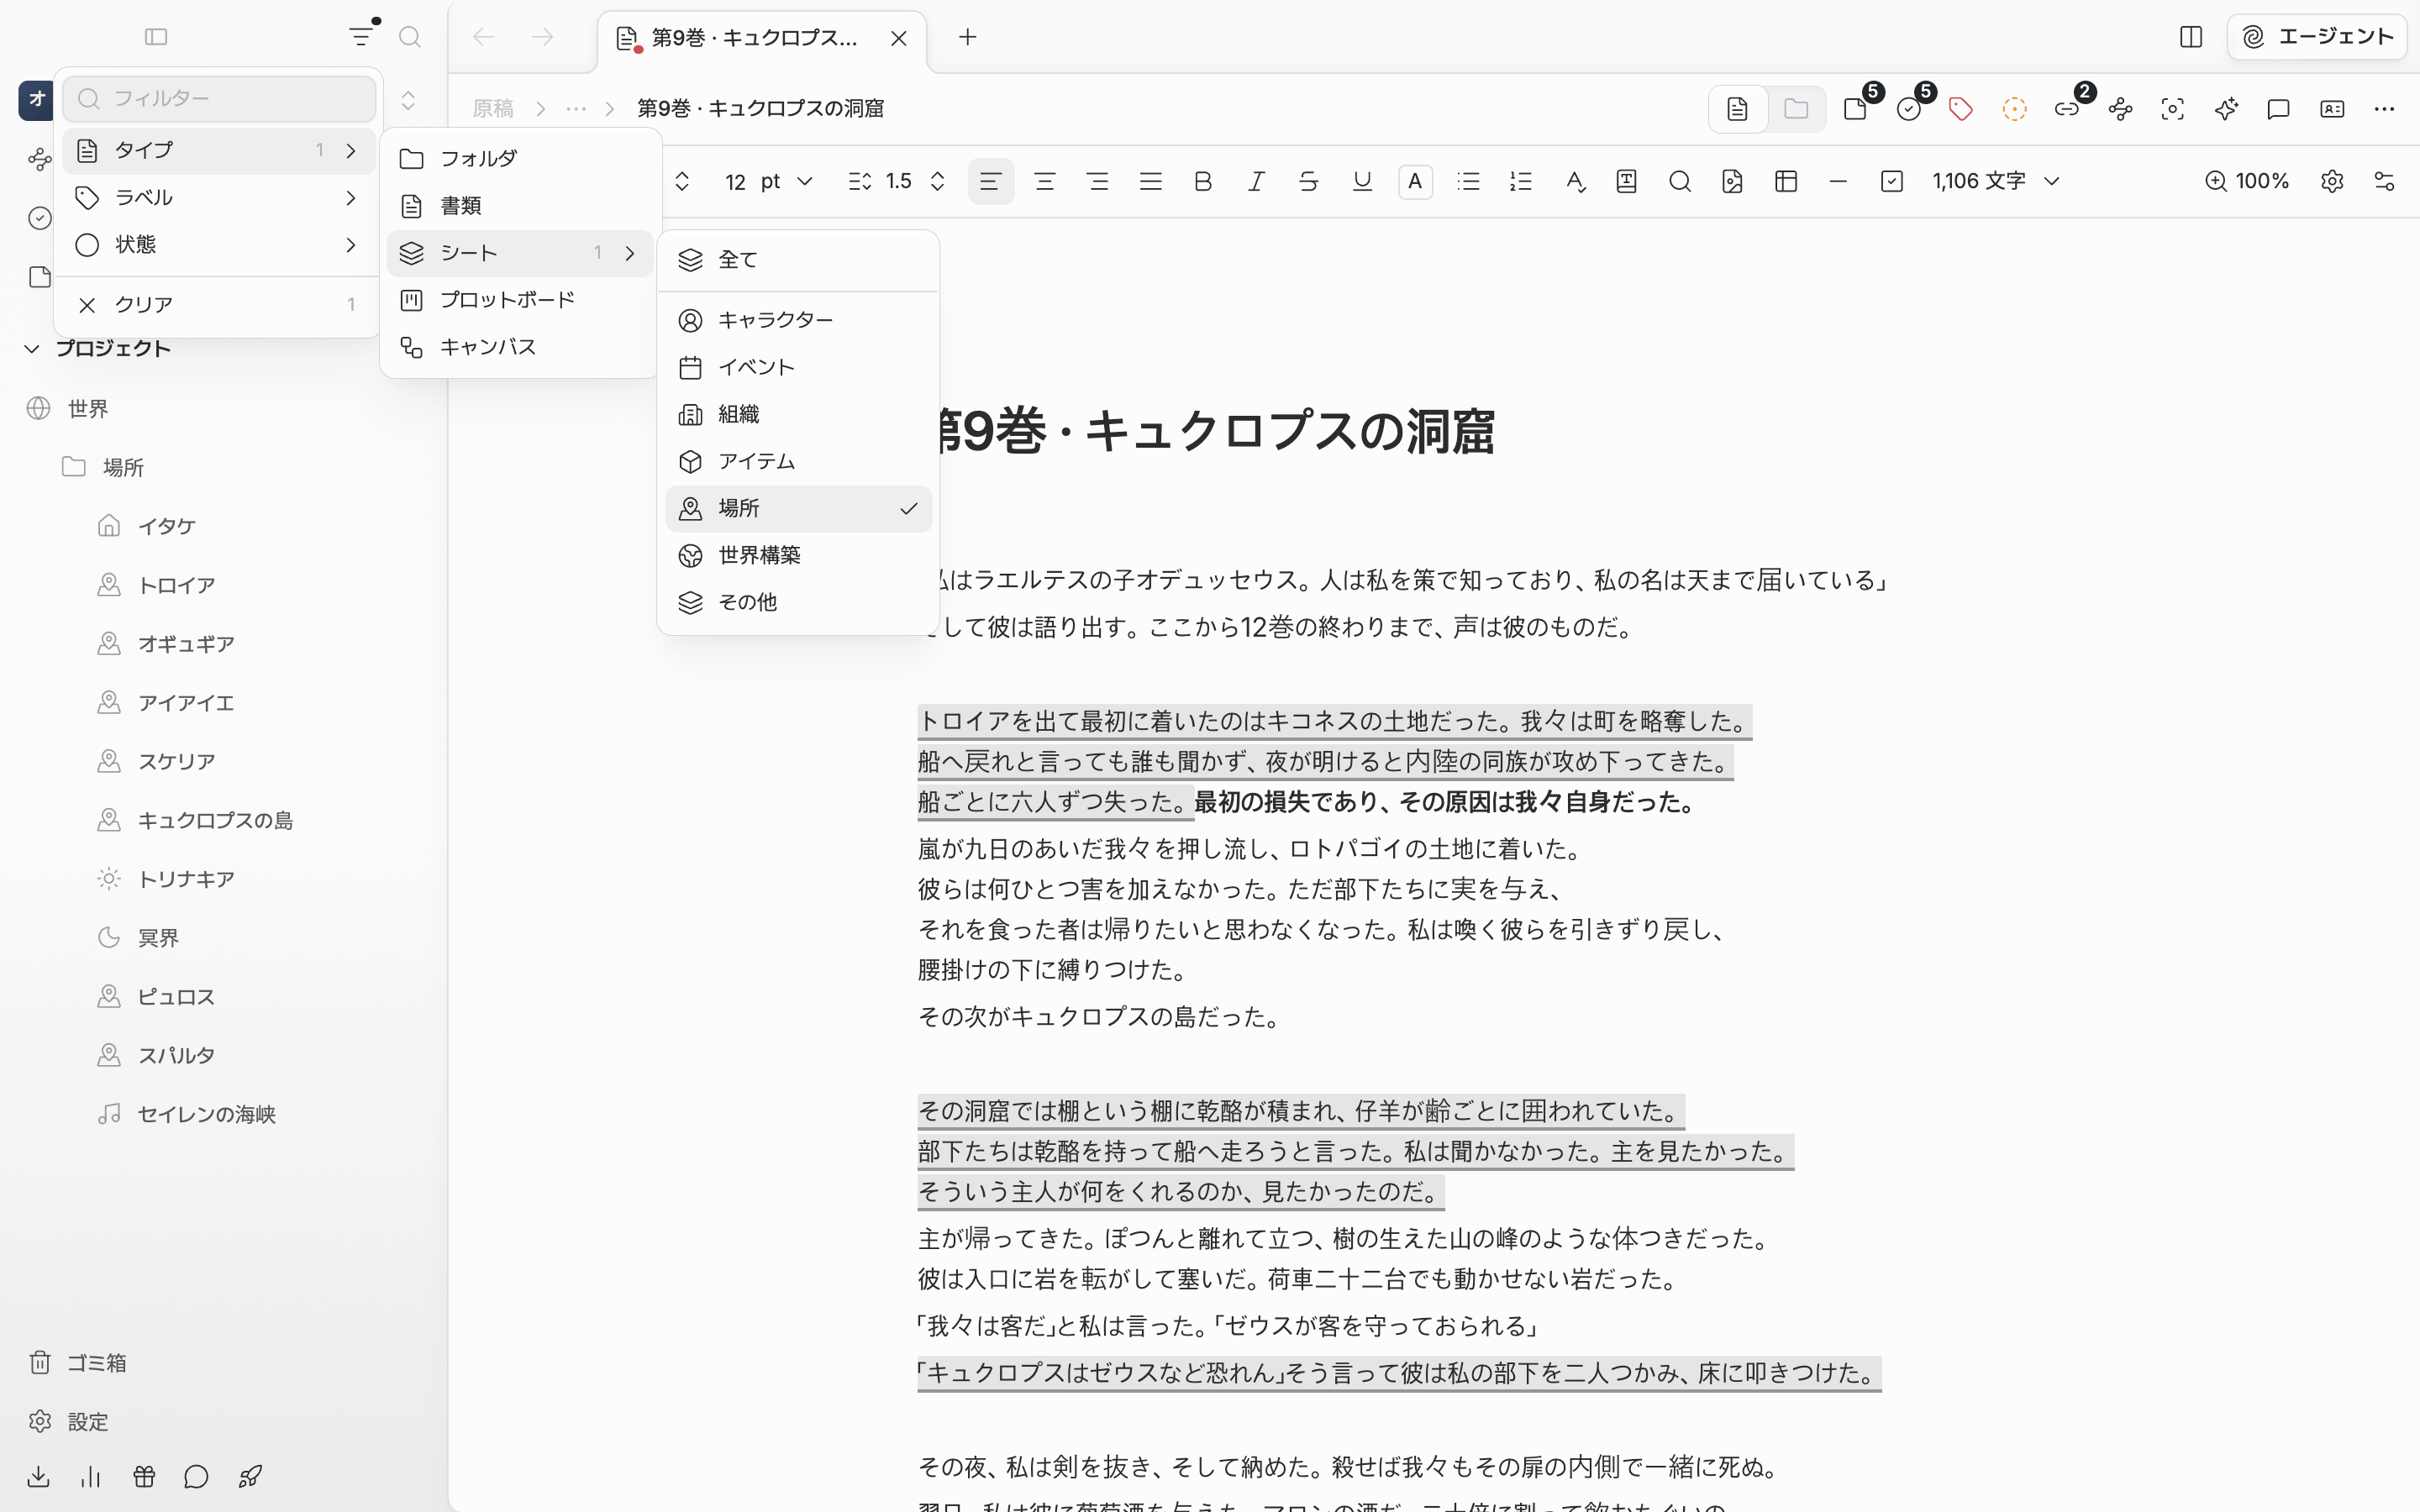Select イベント sheet filter
2420x1512 pixels.
click(x=798, y=367)
